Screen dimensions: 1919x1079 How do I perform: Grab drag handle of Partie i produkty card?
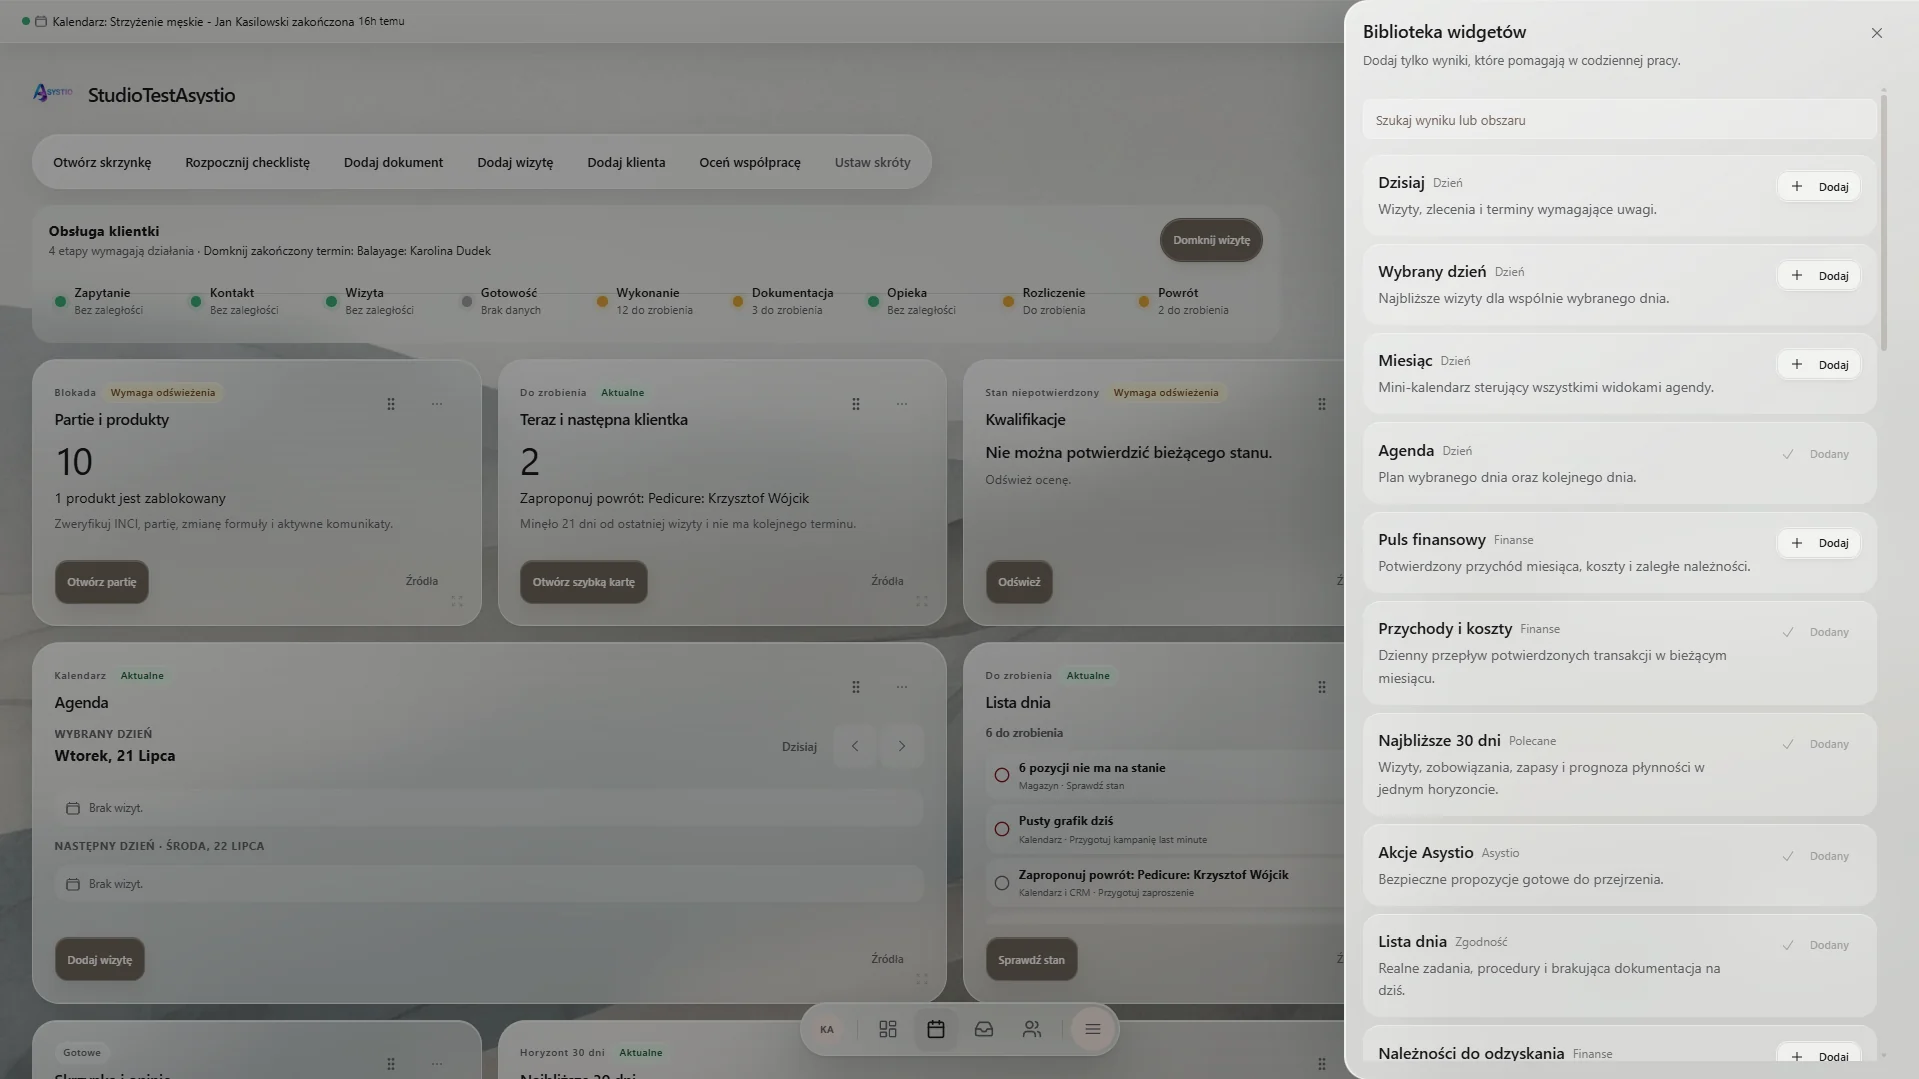click(x=391, y=404)
